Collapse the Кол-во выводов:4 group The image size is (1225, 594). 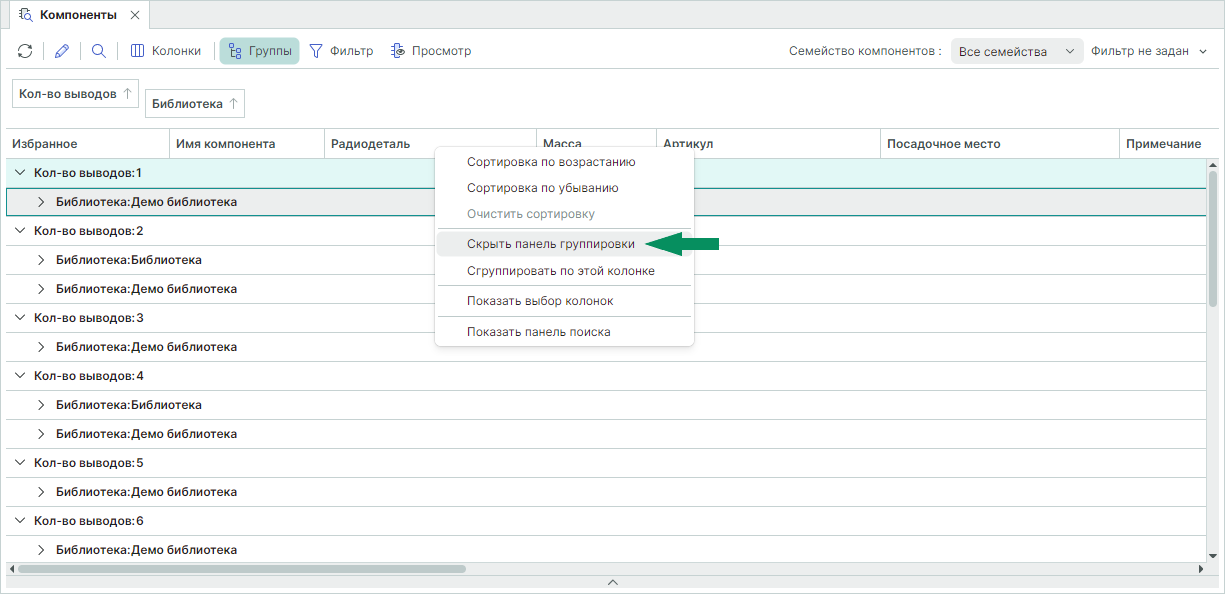tap(20, 376)
